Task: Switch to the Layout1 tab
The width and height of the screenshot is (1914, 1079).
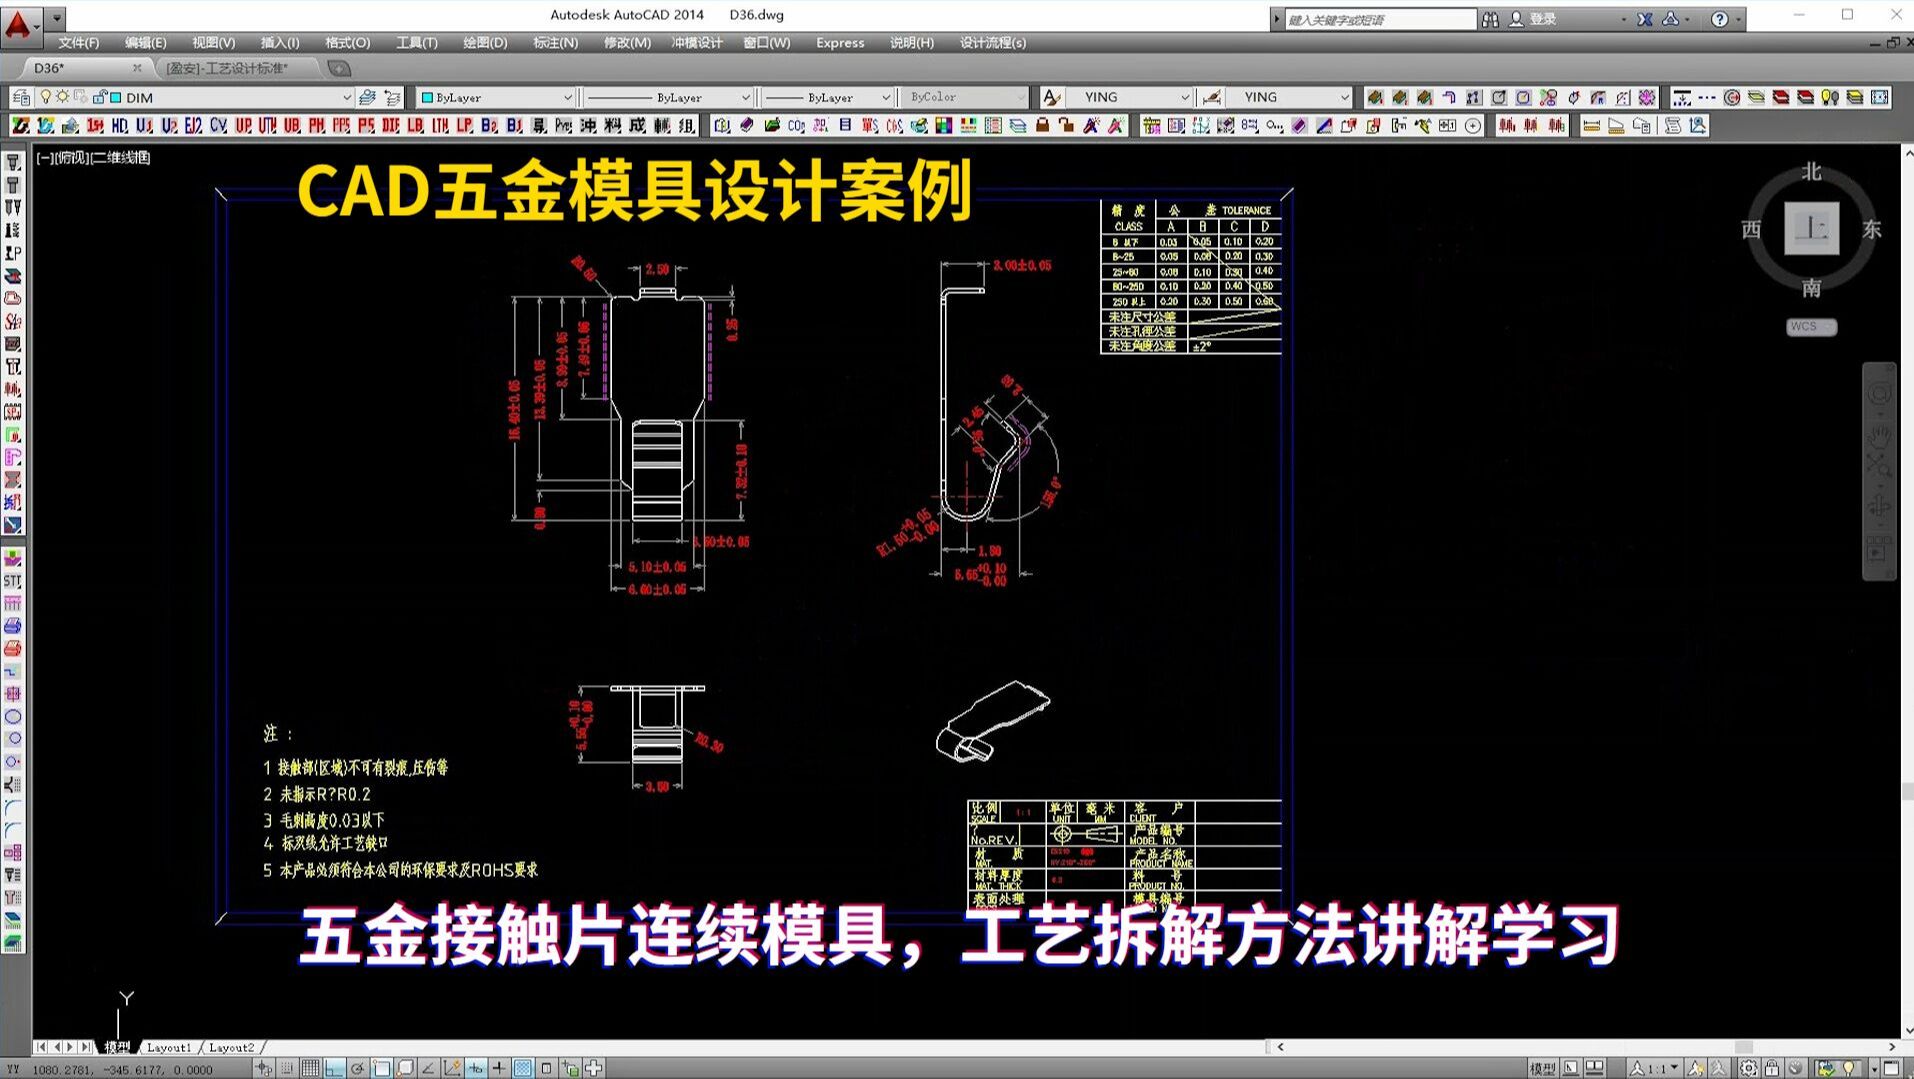Action: (168, 1047)
